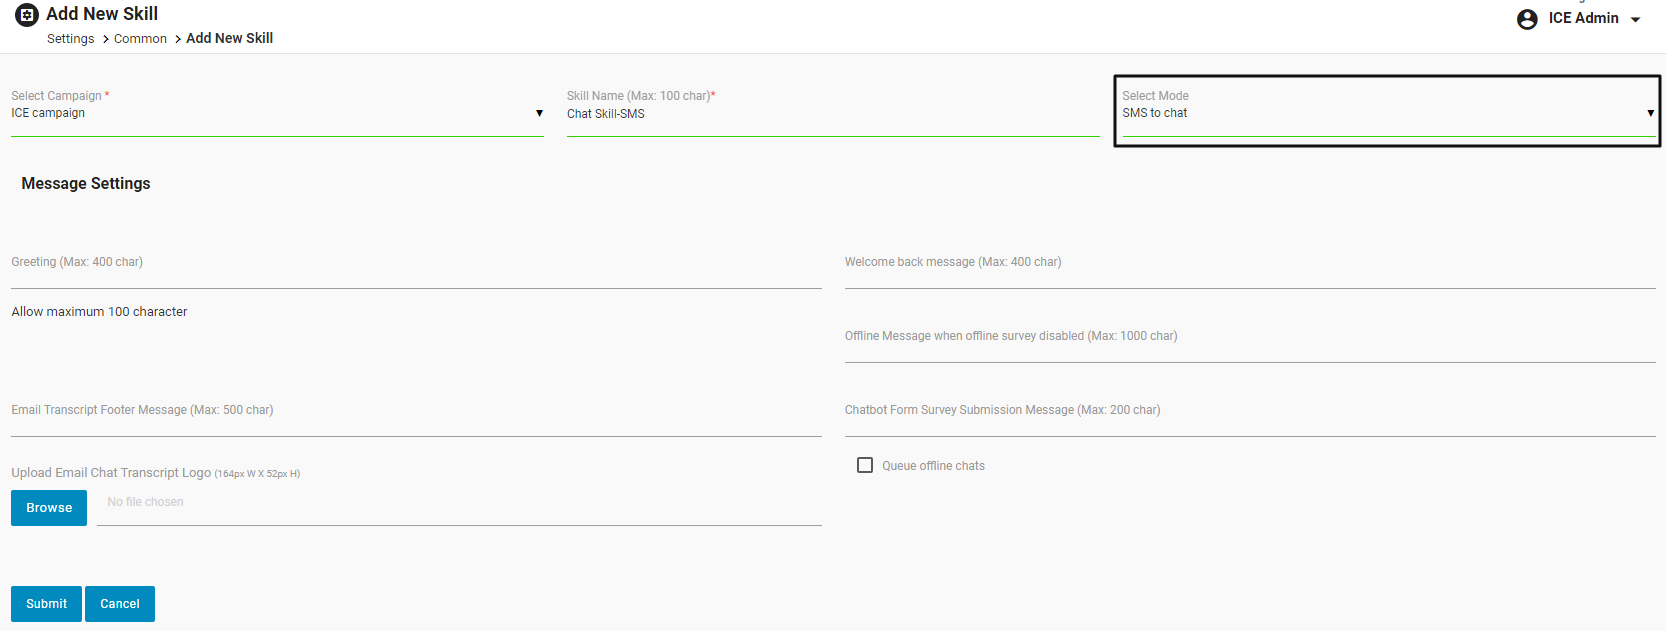This screenshot has width=1666, height=631.
Task: Select the Offline Message text field
Action: (x=1250, y=347)
